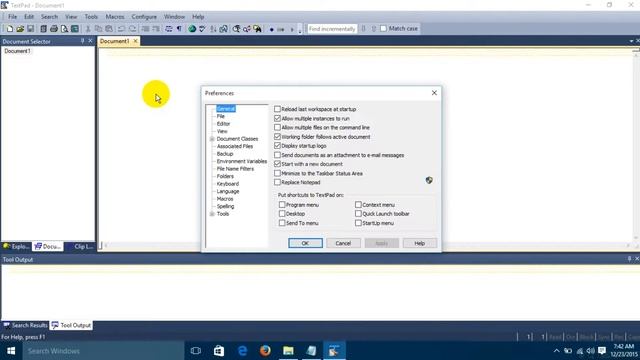Click the Open file toolbar icon
The height and width of the screenshot is (360, 640).
[x=20, y=29]
